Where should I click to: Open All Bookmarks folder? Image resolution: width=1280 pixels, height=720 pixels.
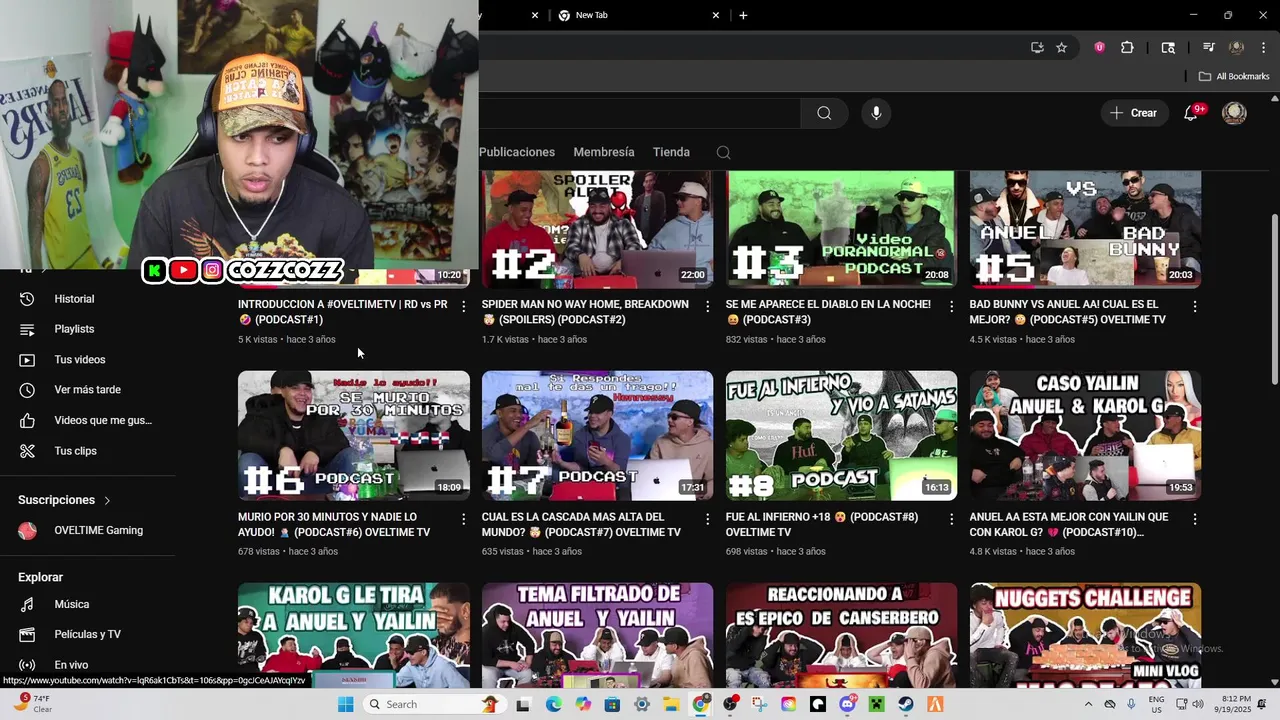[x=1233, y=76]
